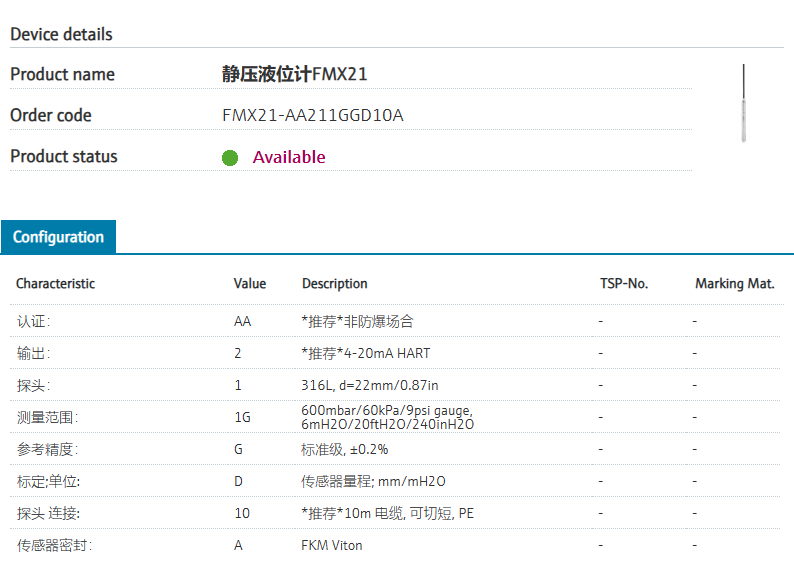The width and height of the screenshot is (794, 570).
Task: Click the FKM Viton seal description
Action: click(x=332, y=545)
